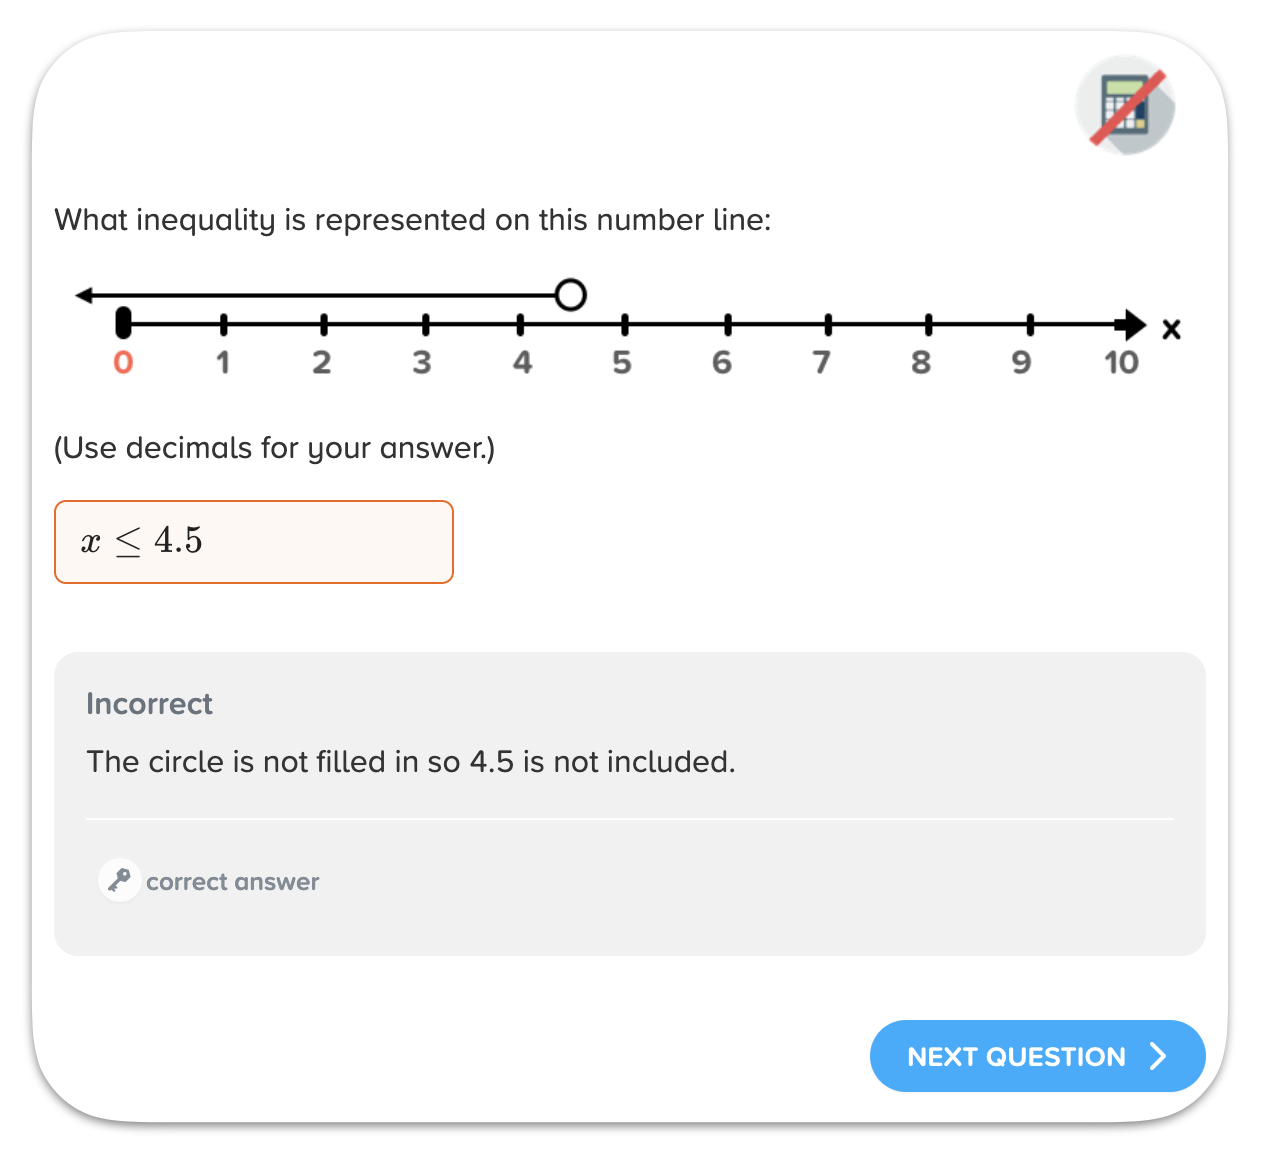
Task: Reveal the correct answer link
Action: tap(232, 882)
